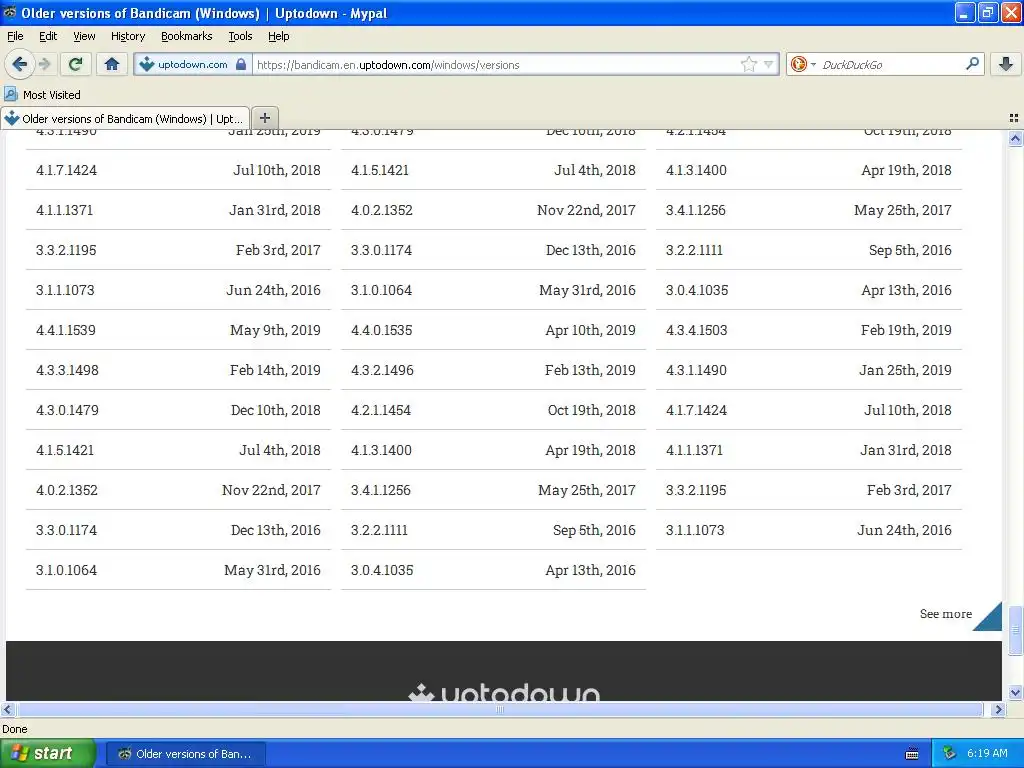Open the Windows Start menu
This screenshot has height=768, width=1024.
[48, 753]
